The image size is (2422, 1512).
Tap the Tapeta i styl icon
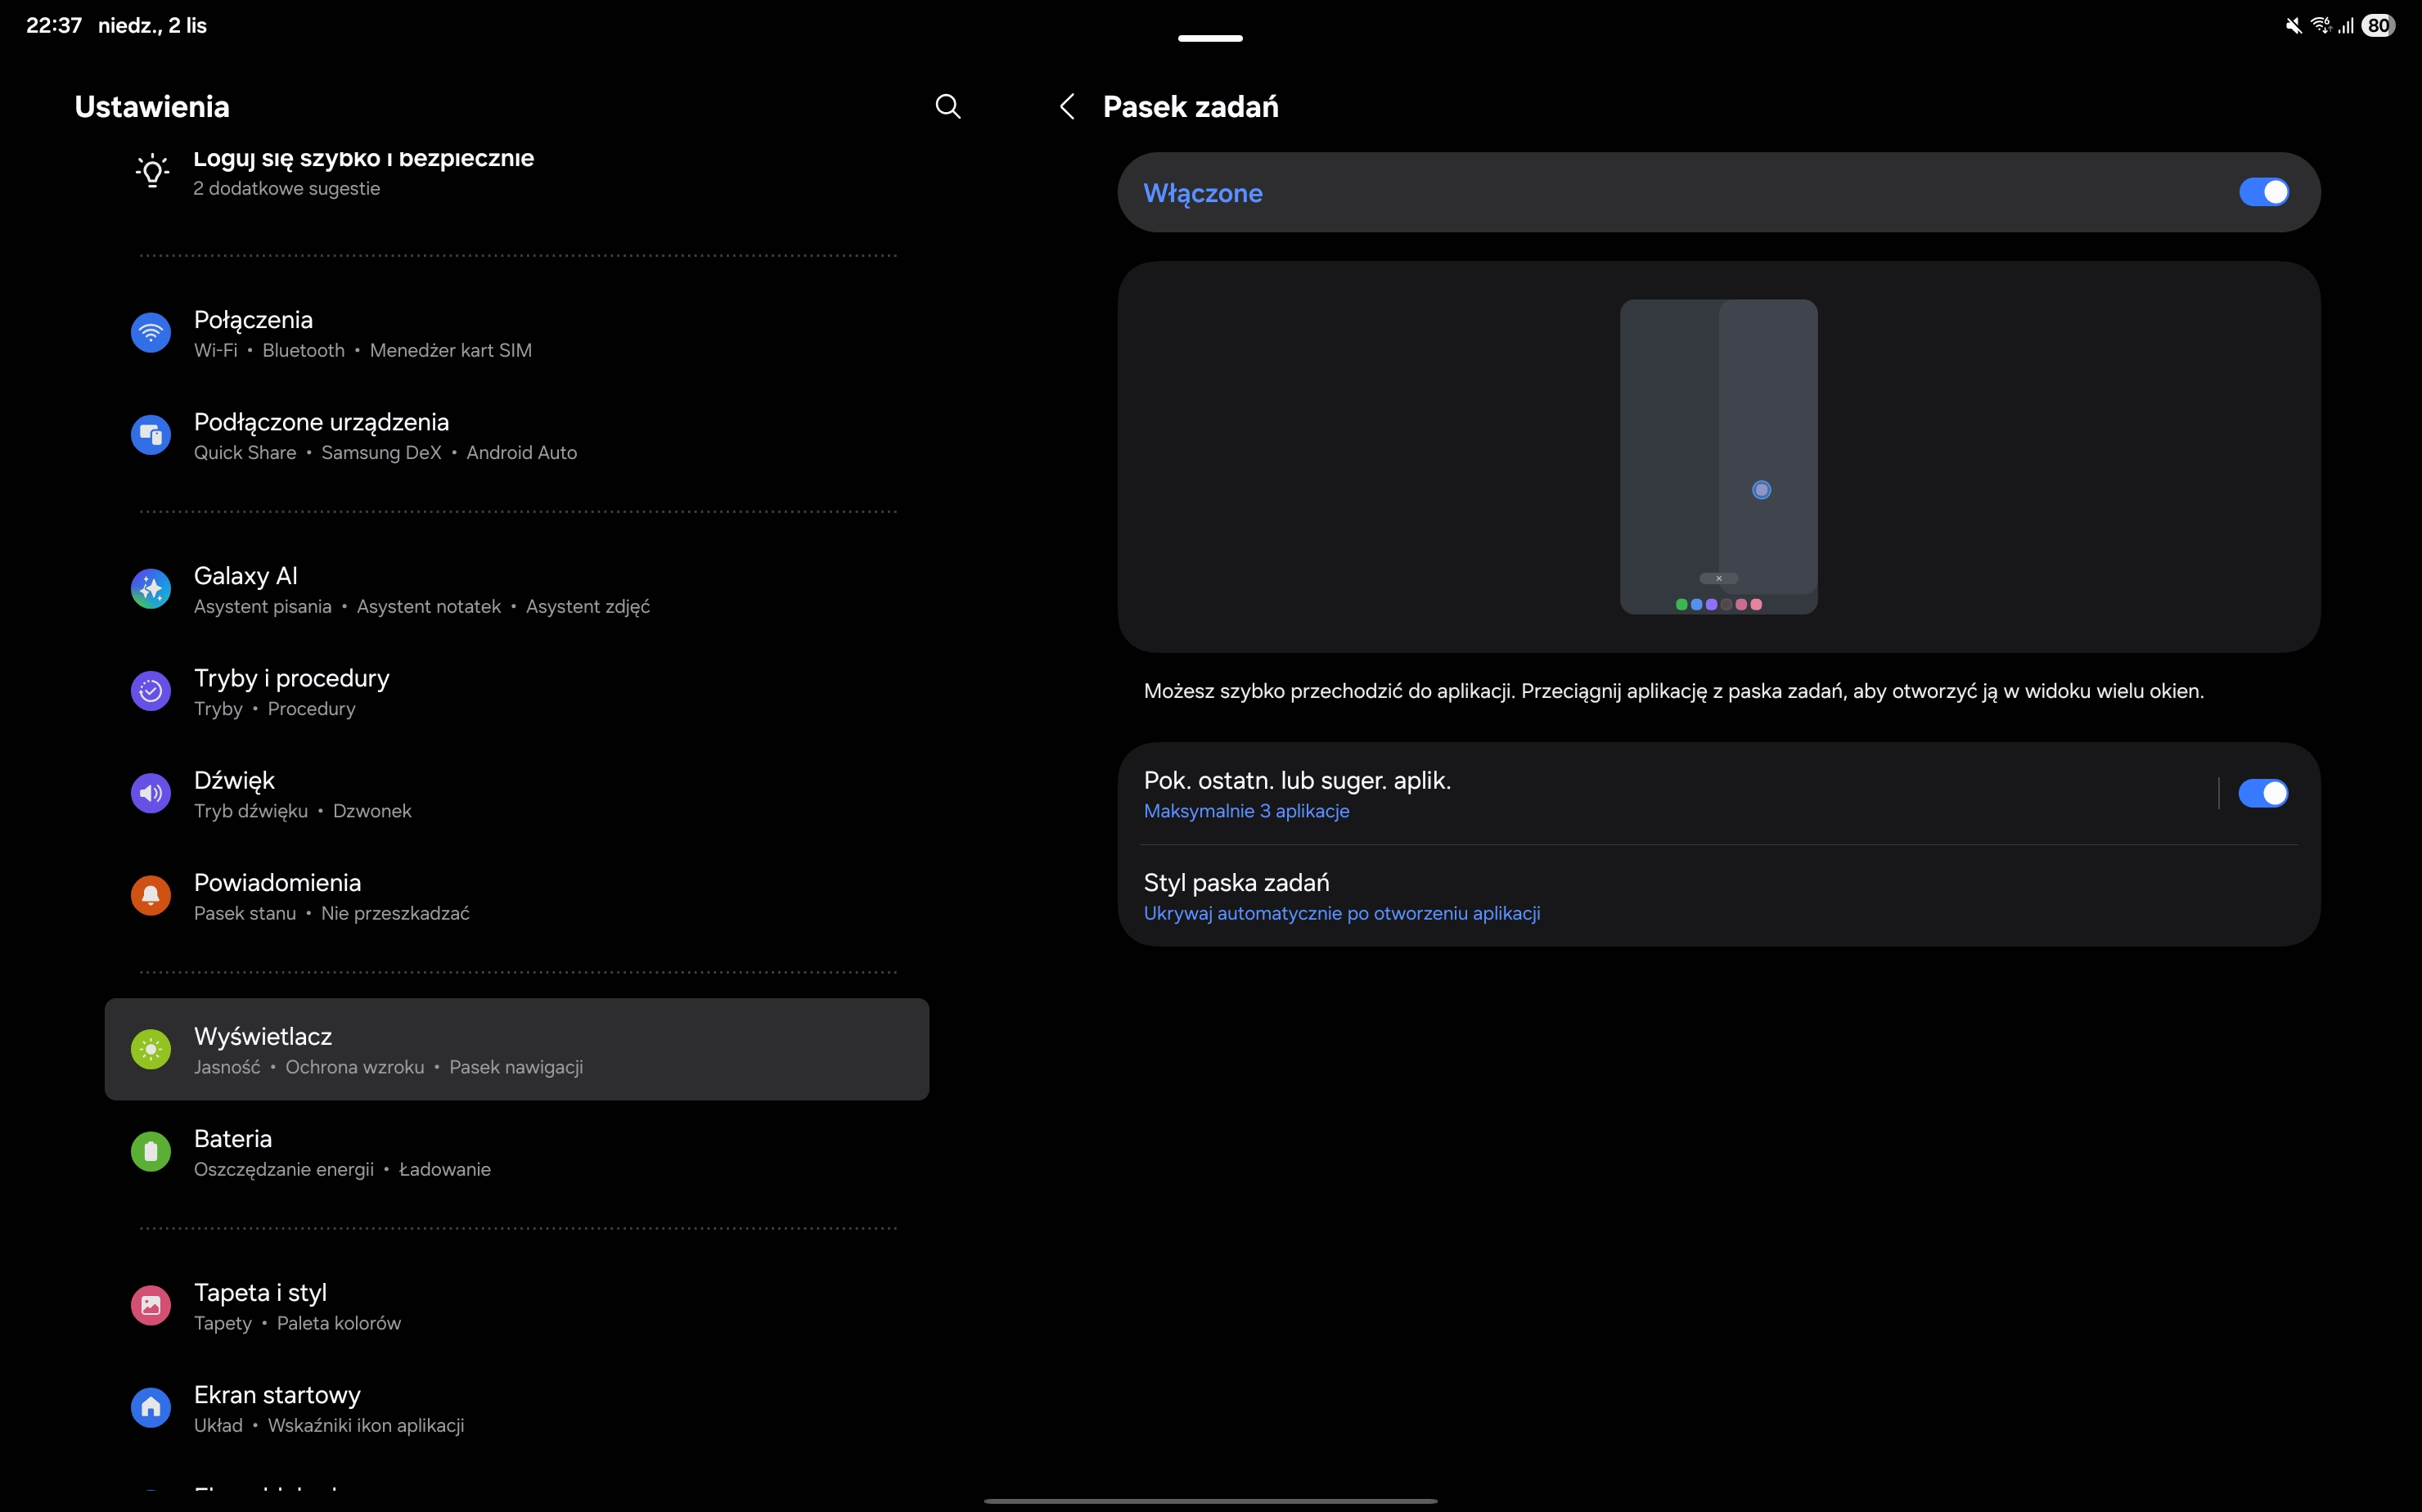(x=151, y=1305)
